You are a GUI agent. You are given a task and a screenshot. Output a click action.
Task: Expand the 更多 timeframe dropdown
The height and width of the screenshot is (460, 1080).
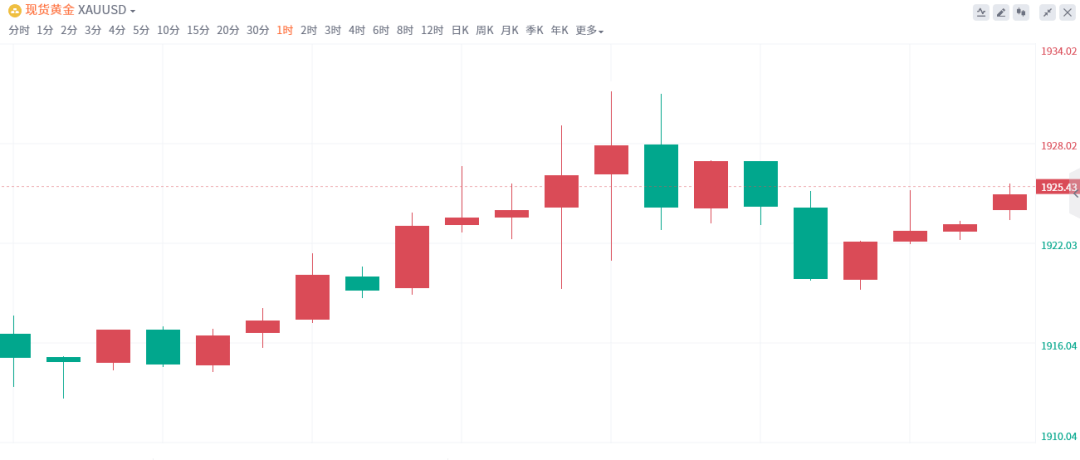pyautogui.click(x=589, y=30)
